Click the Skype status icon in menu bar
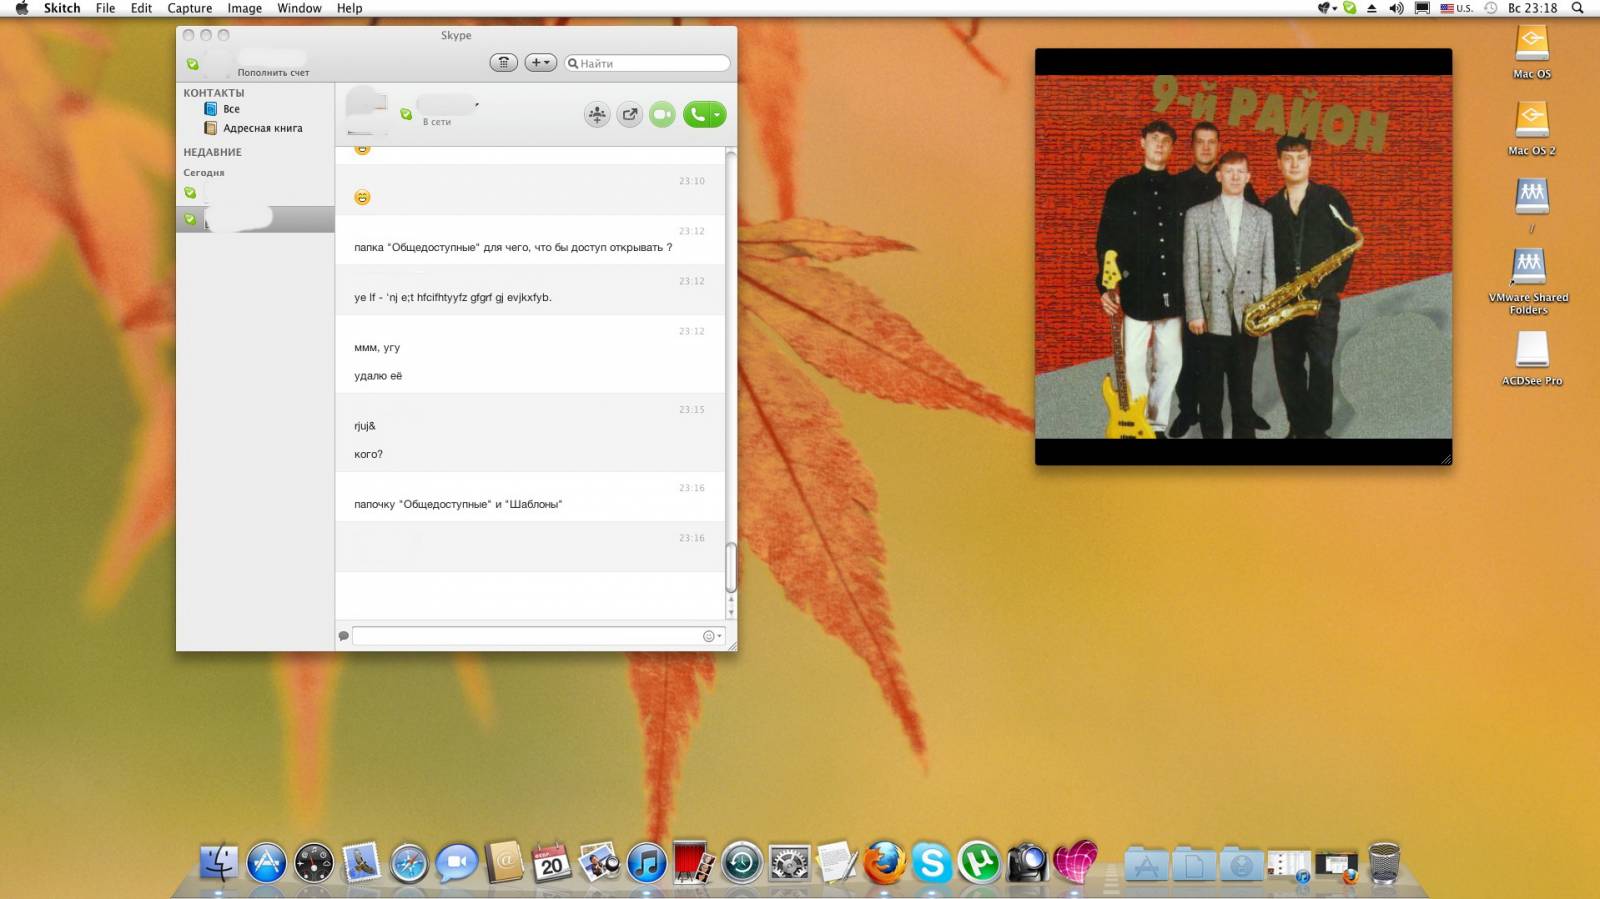The image size is (1600, 899). 1350,8
